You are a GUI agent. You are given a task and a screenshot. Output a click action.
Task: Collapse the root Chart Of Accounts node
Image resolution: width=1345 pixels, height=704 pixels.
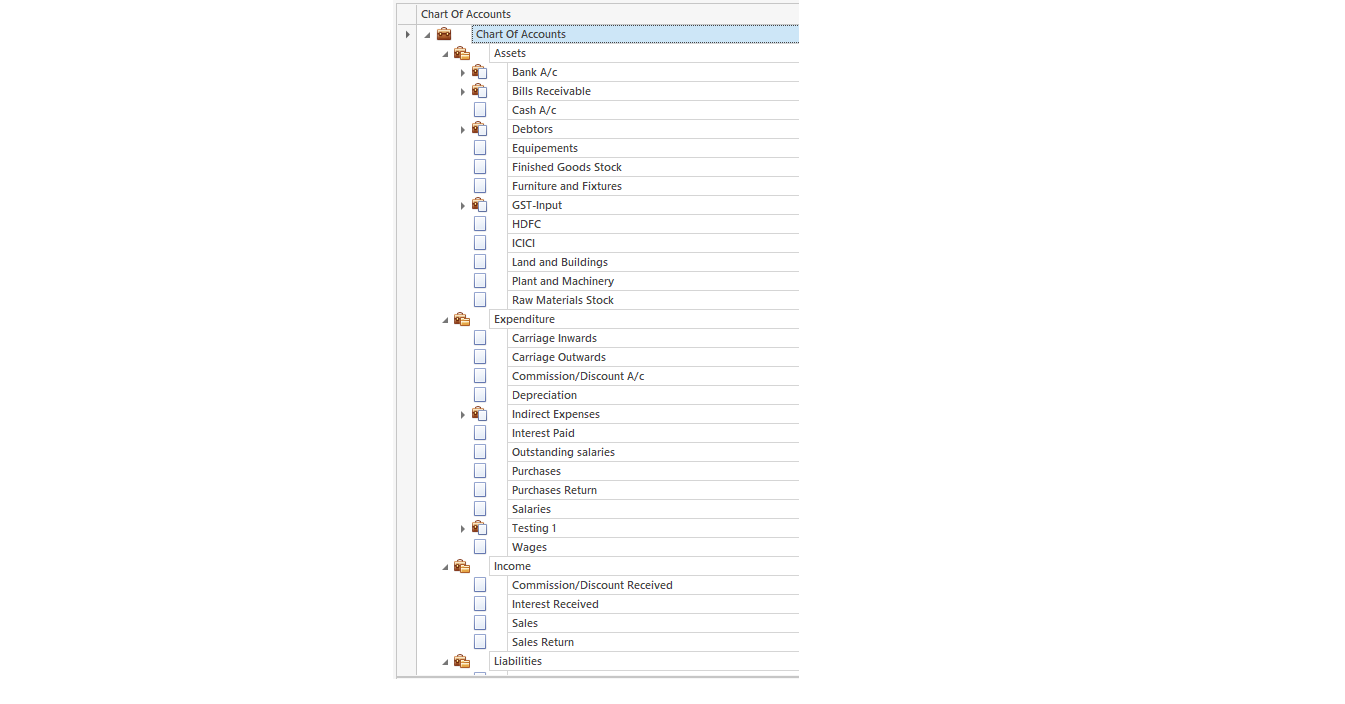point(428,35)
